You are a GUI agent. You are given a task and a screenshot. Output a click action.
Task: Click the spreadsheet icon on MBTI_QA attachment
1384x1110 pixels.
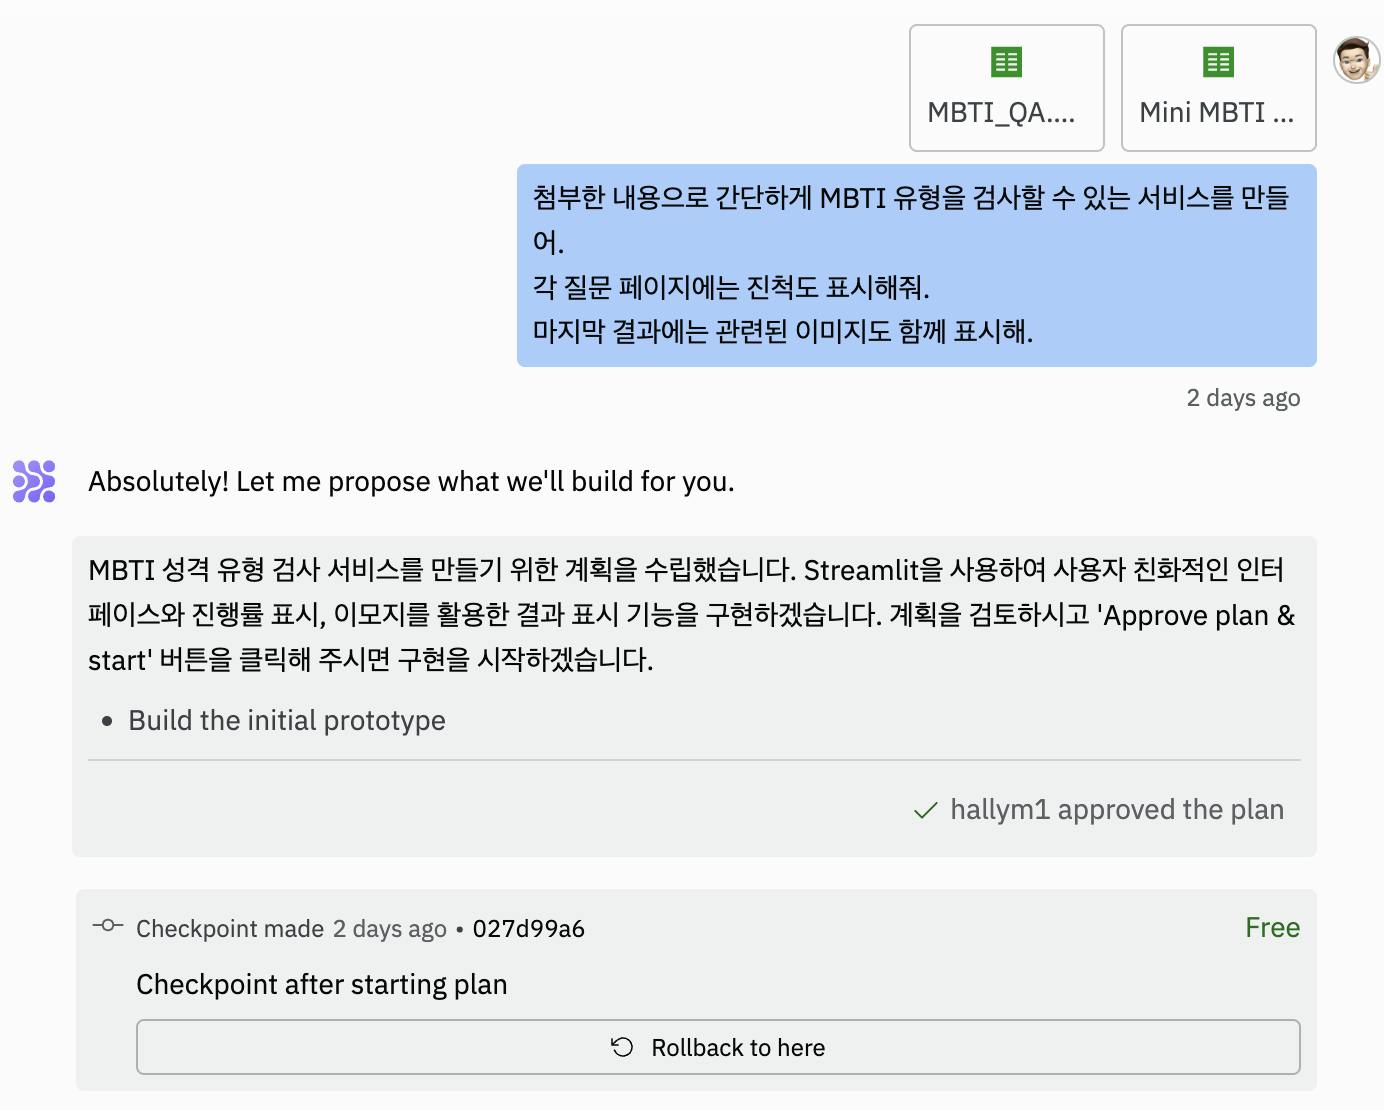(1006, 62)
